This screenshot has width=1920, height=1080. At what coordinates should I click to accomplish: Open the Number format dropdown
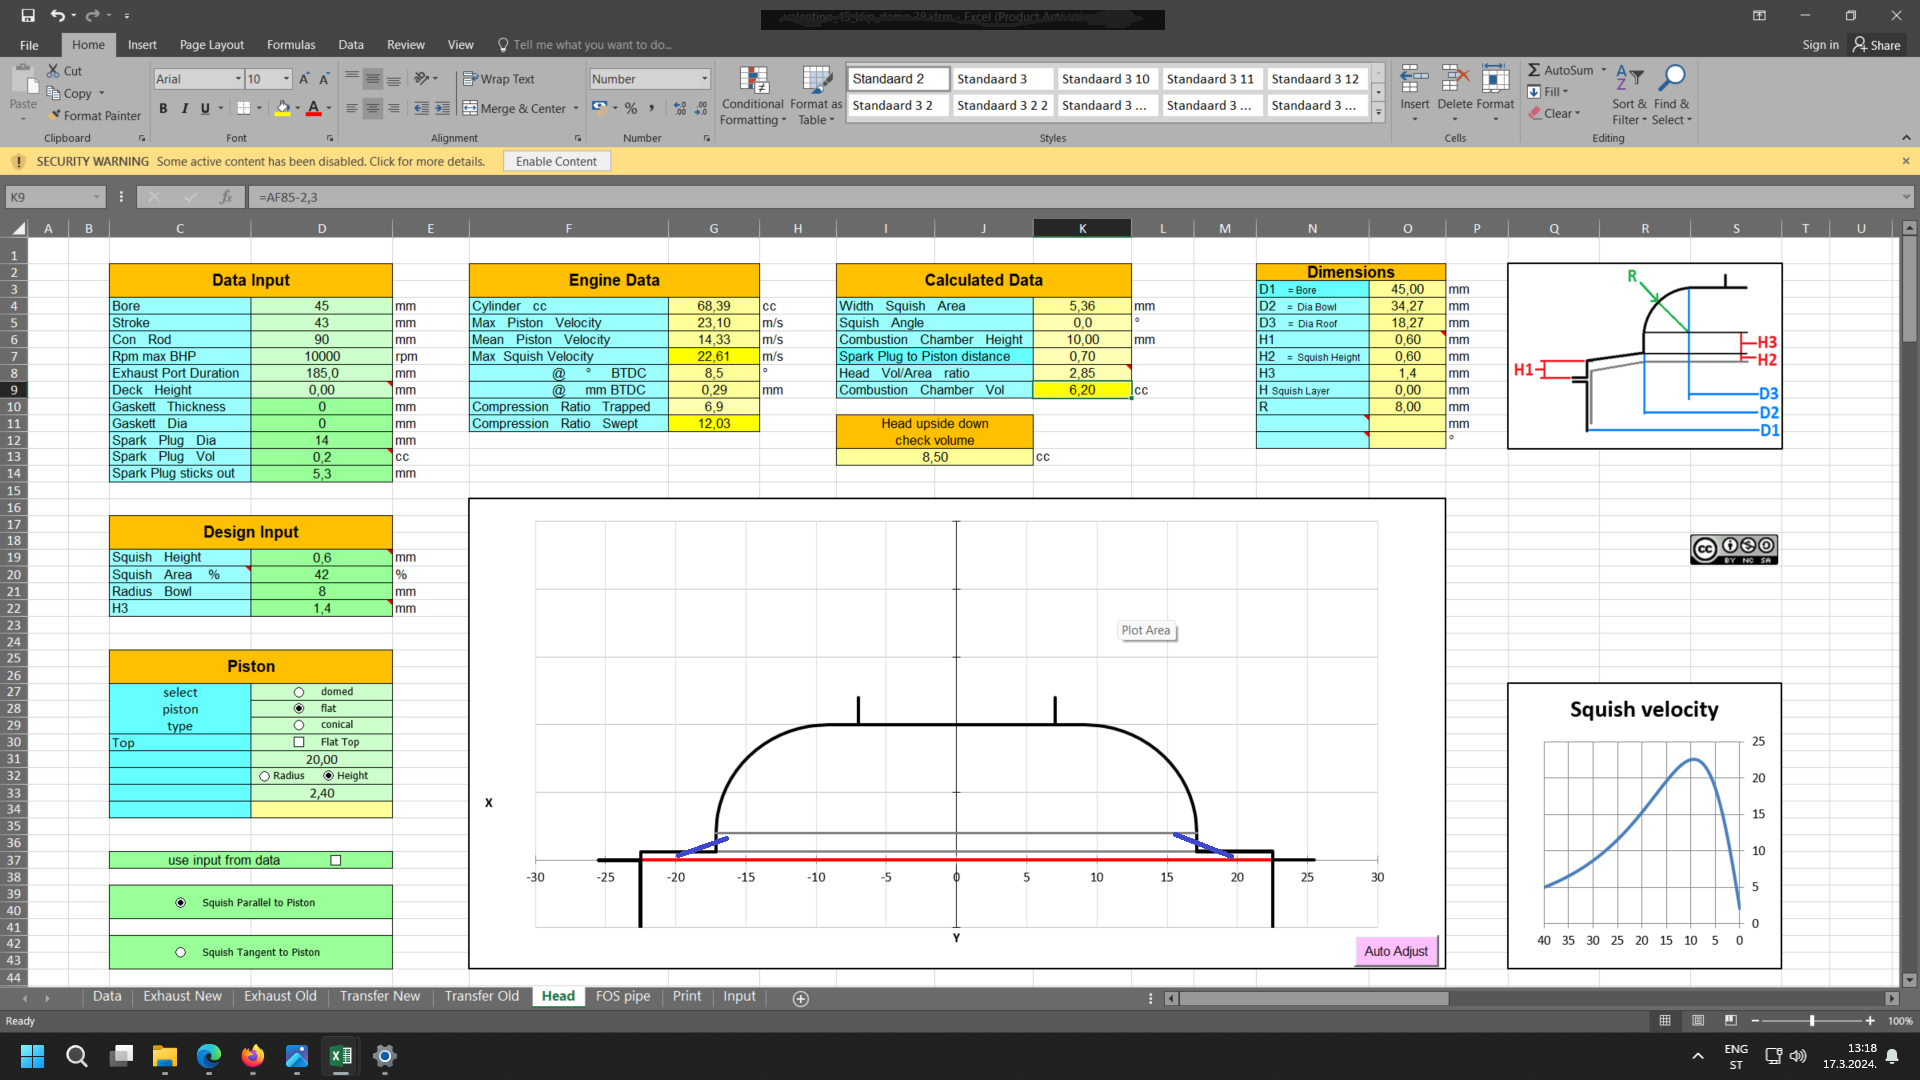(704, 79)
